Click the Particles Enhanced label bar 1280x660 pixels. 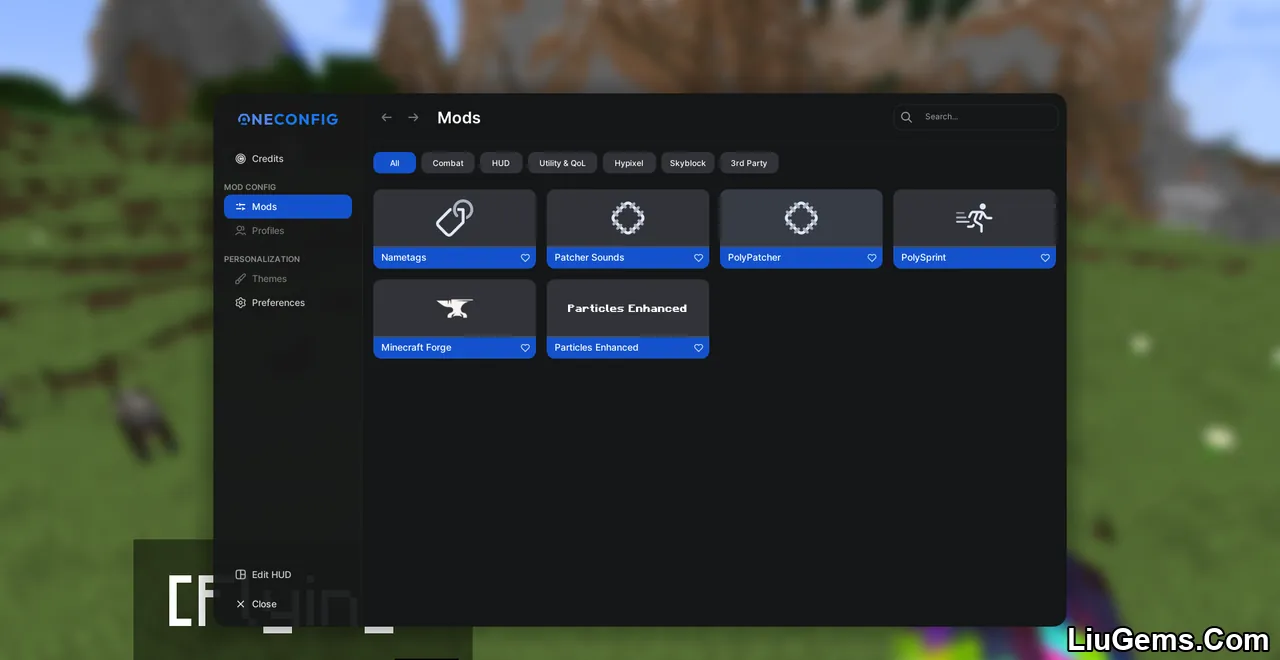(628, 348)
